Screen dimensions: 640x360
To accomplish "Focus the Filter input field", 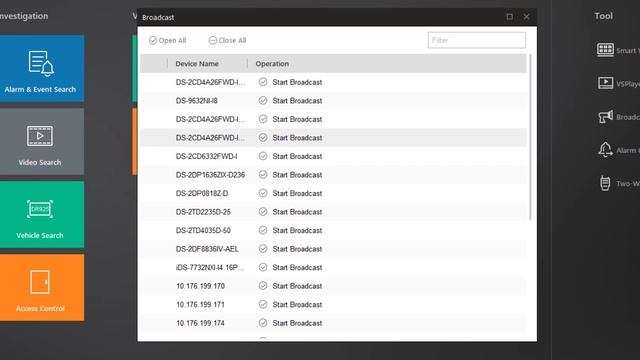I will click(x=477, y=40).
